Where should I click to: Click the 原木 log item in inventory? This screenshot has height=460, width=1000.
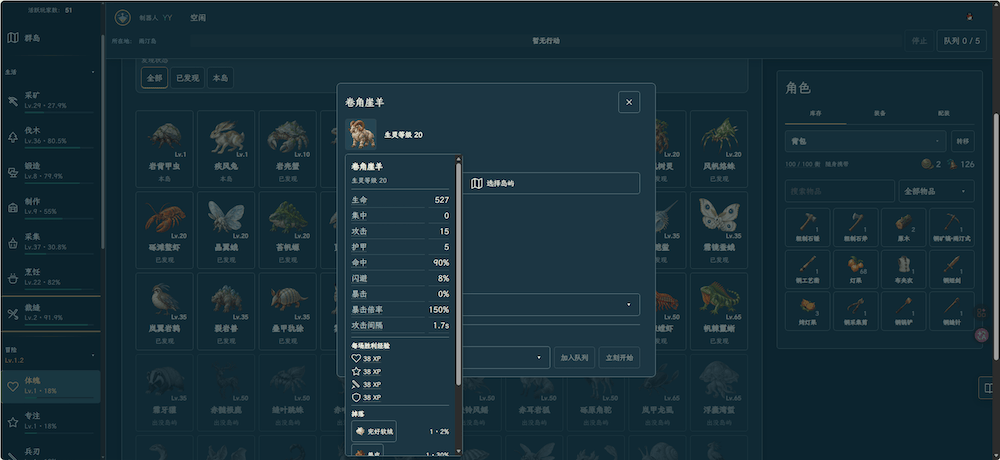coord(903,228)
